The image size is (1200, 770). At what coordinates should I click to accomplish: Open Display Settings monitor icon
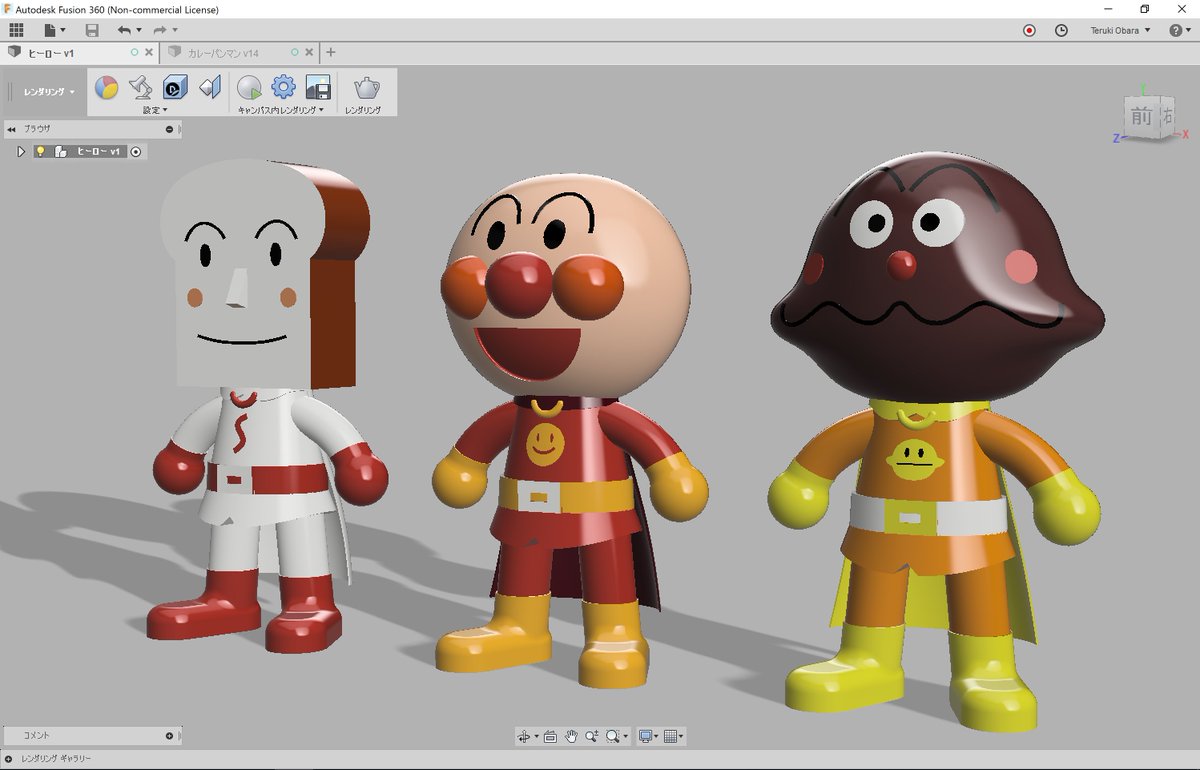pos(646,737)
